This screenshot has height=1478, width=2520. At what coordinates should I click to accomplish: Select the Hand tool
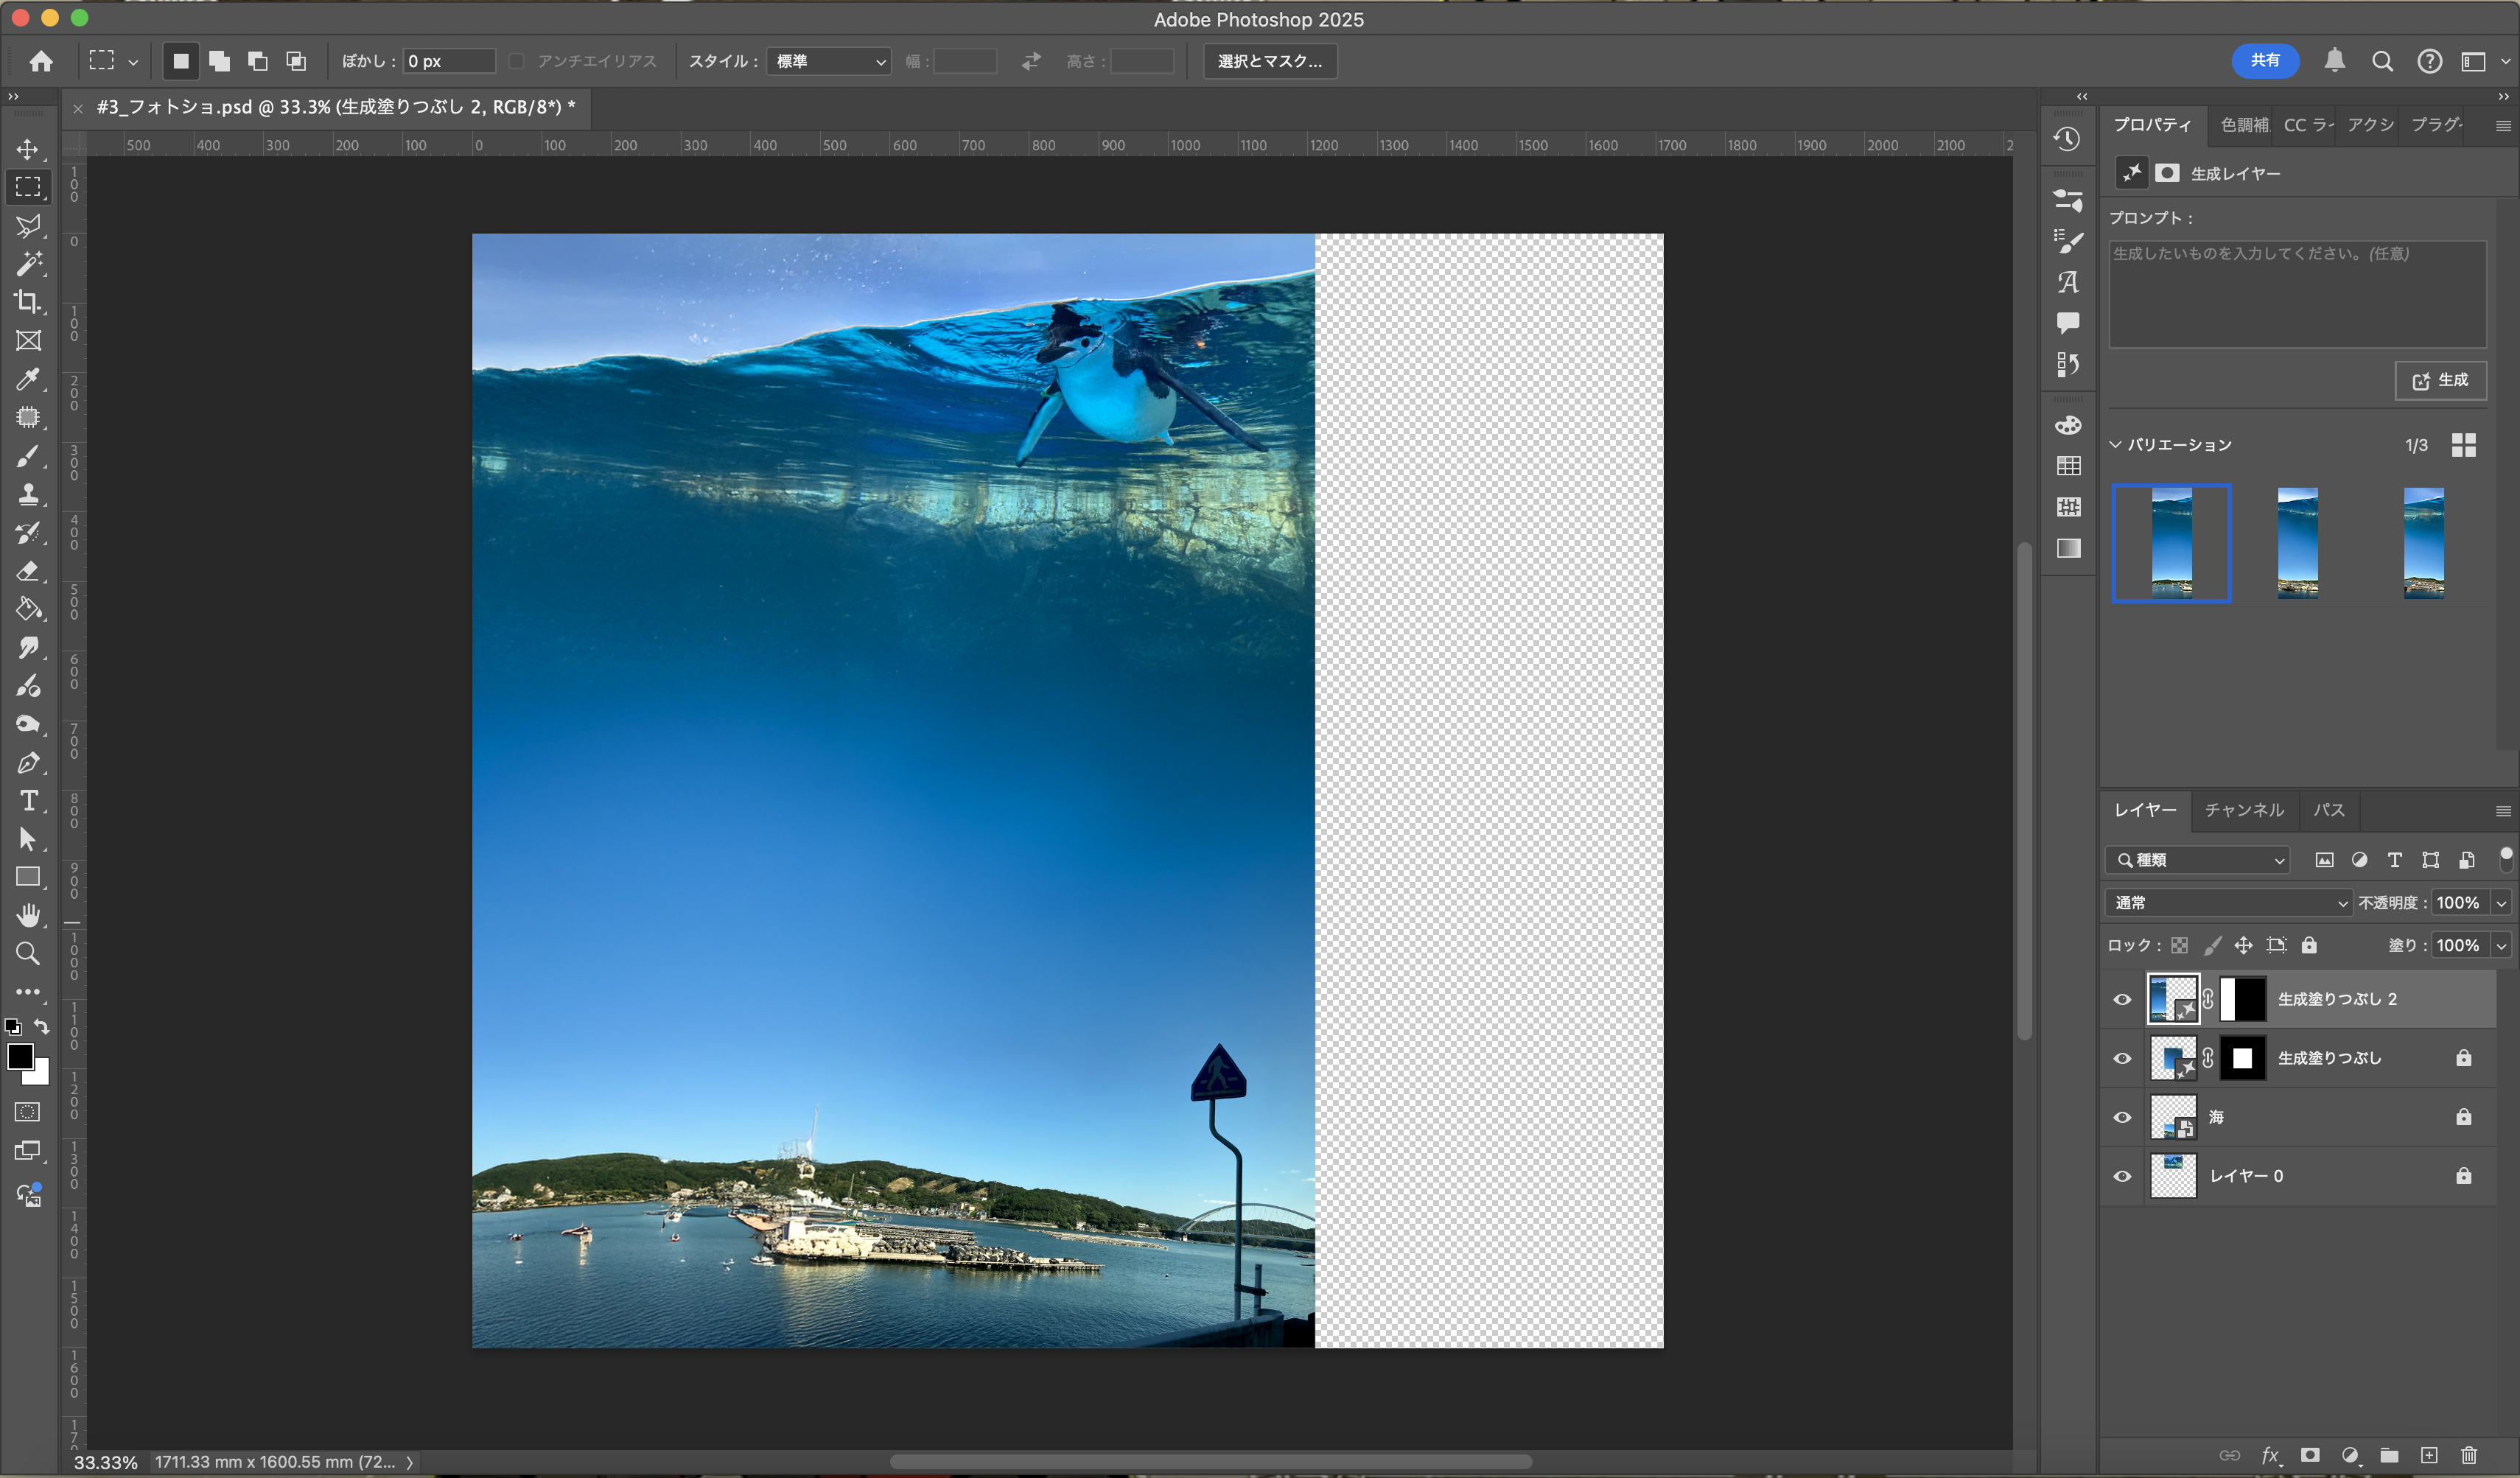pos(28,915)
